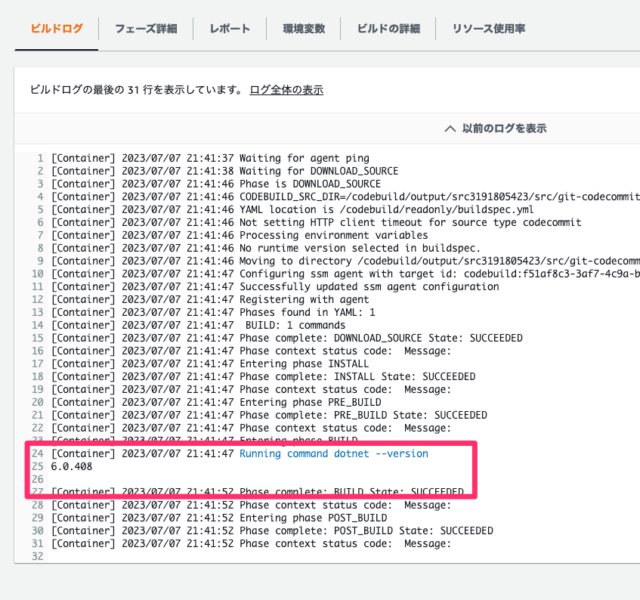640x600 pixels.
Task: Click log line number 32
Action: point(37,556)
